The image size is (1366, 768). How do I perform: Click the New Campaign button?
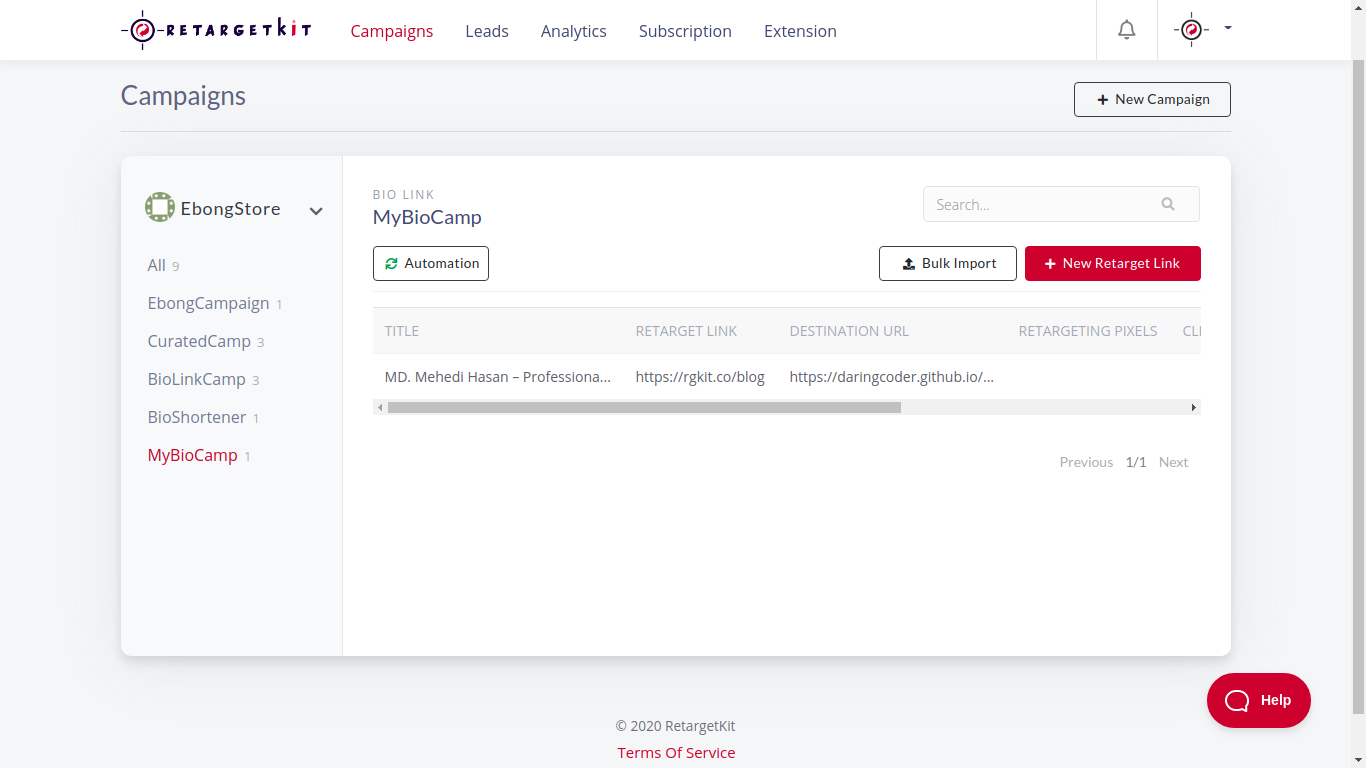point(1152,99)
